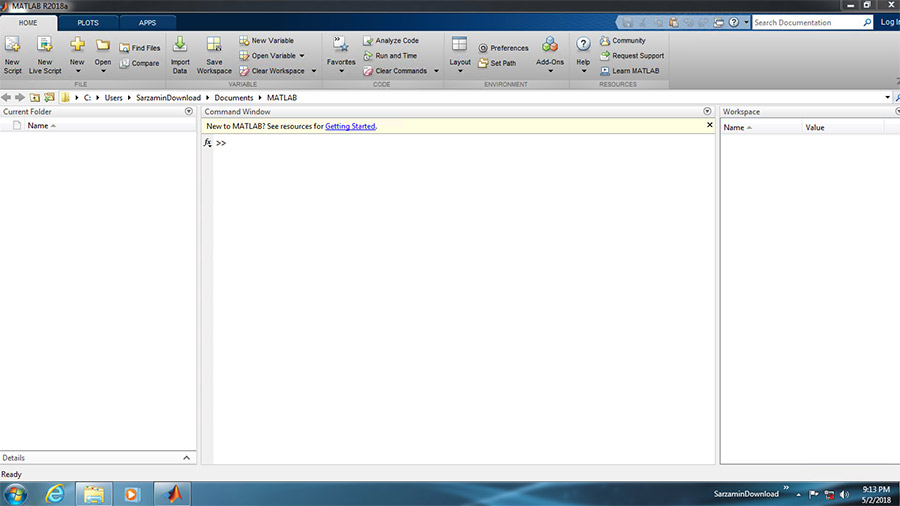Image resolution: width=900 pixels, height=506 pixels.
Task: Open Internet Explorer from taskbar
Action: point(55,494)
